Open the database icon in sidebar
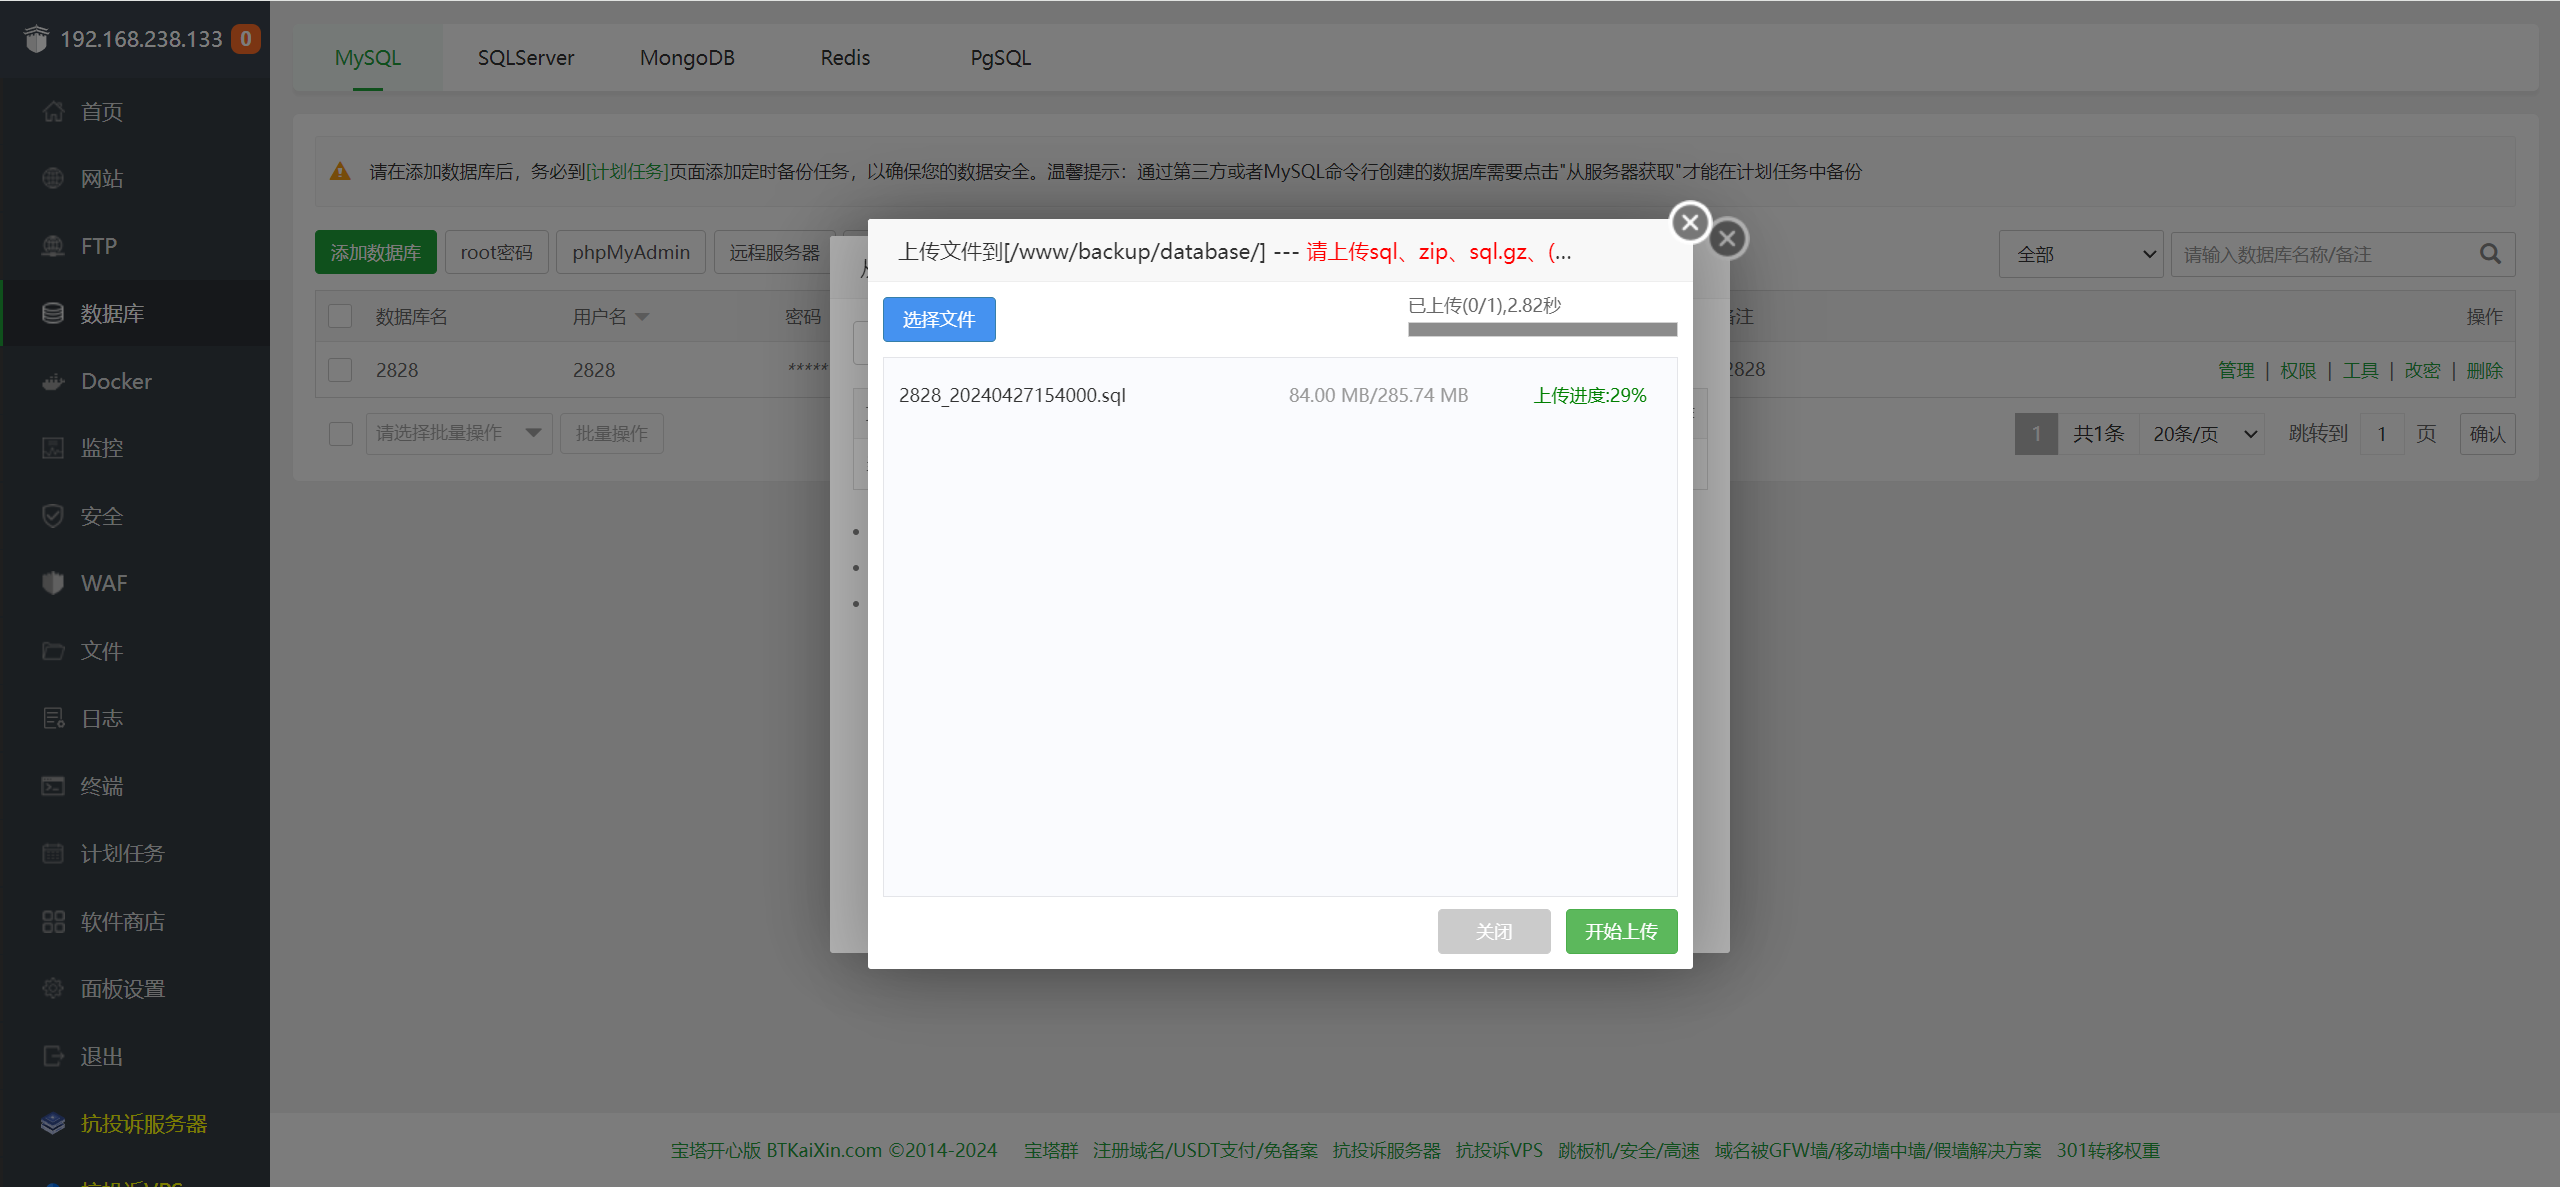Image resolution: width=2560 pixels, height=1187 pixels. [53, 313]
